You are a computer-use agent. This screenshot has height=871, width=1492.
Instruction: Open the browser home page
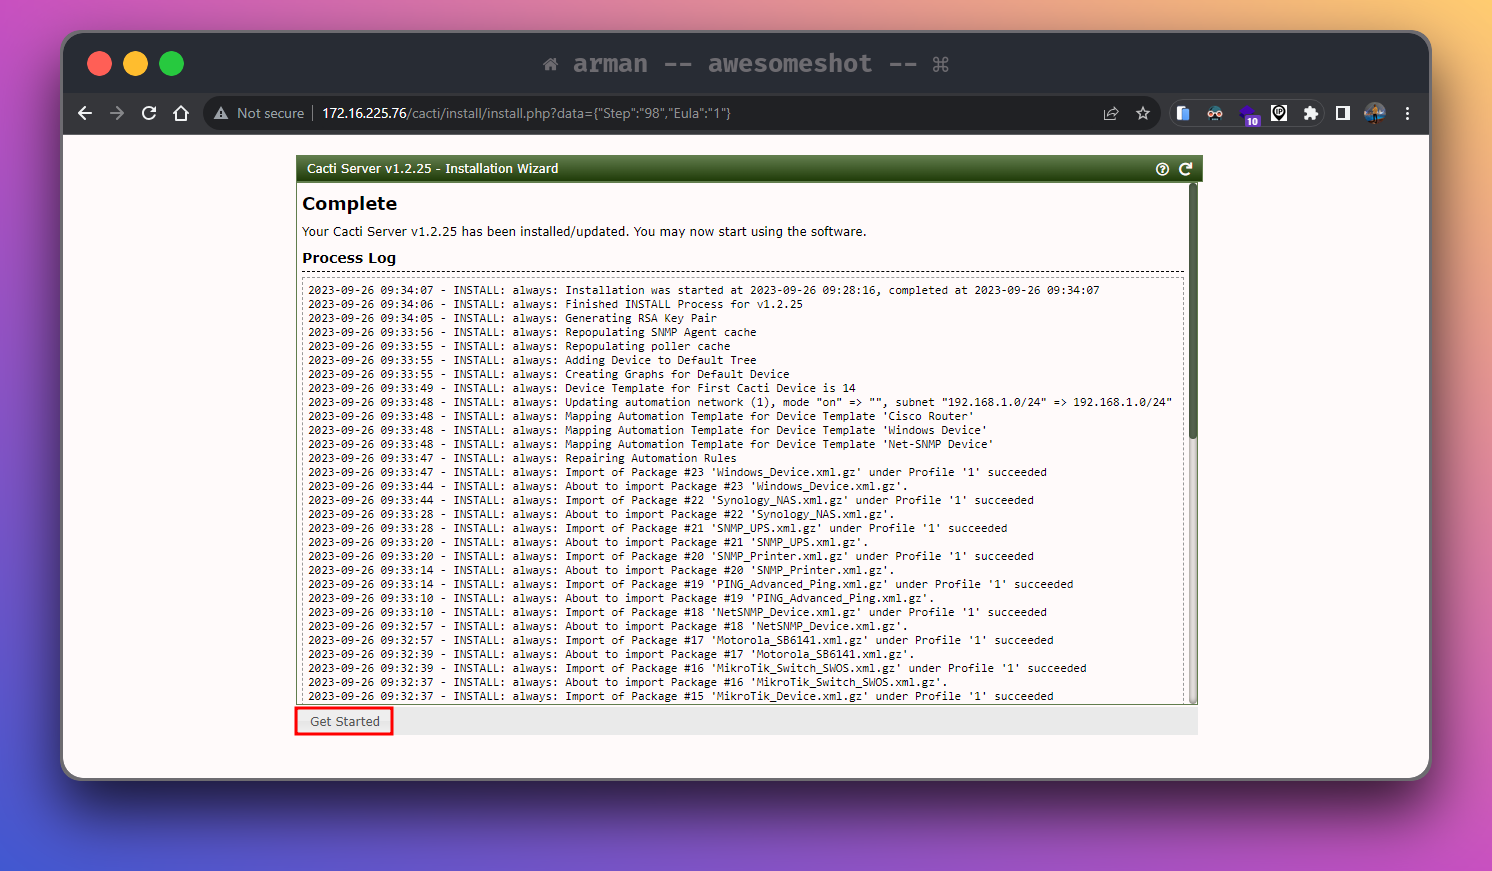(181, 113)
